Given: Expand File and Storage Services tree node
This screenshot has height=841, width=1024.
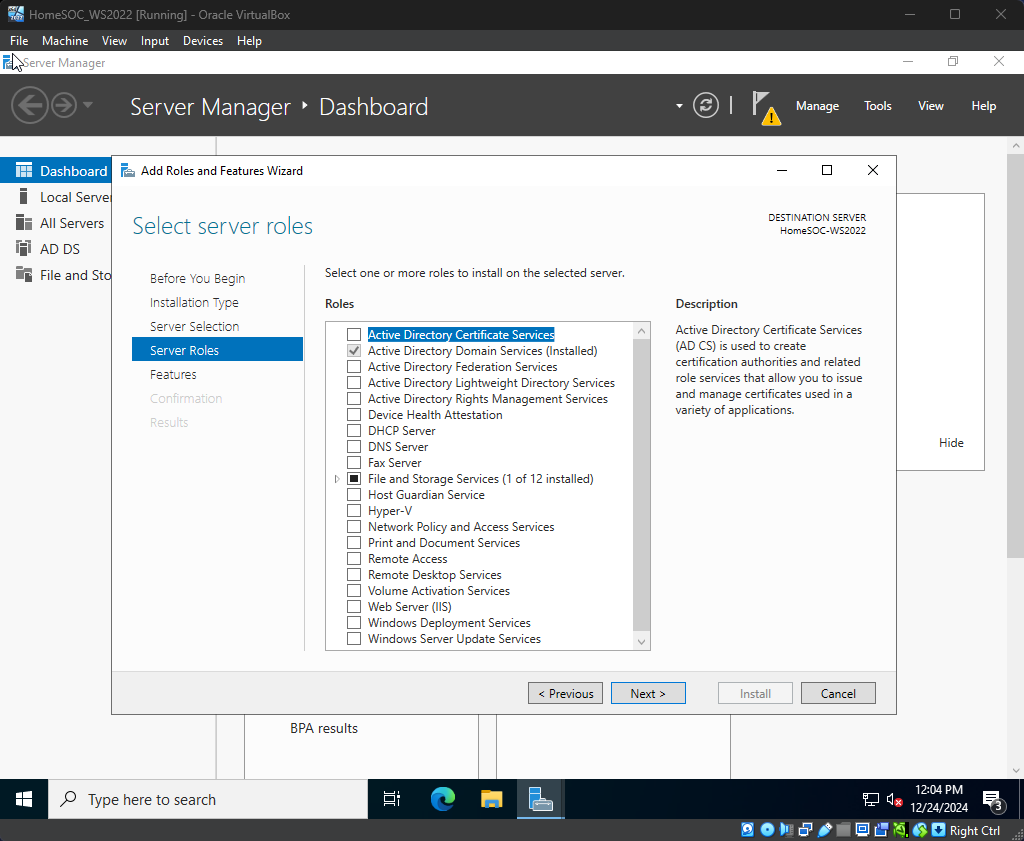Looking at the screenshot, I should tap(338, 479).
